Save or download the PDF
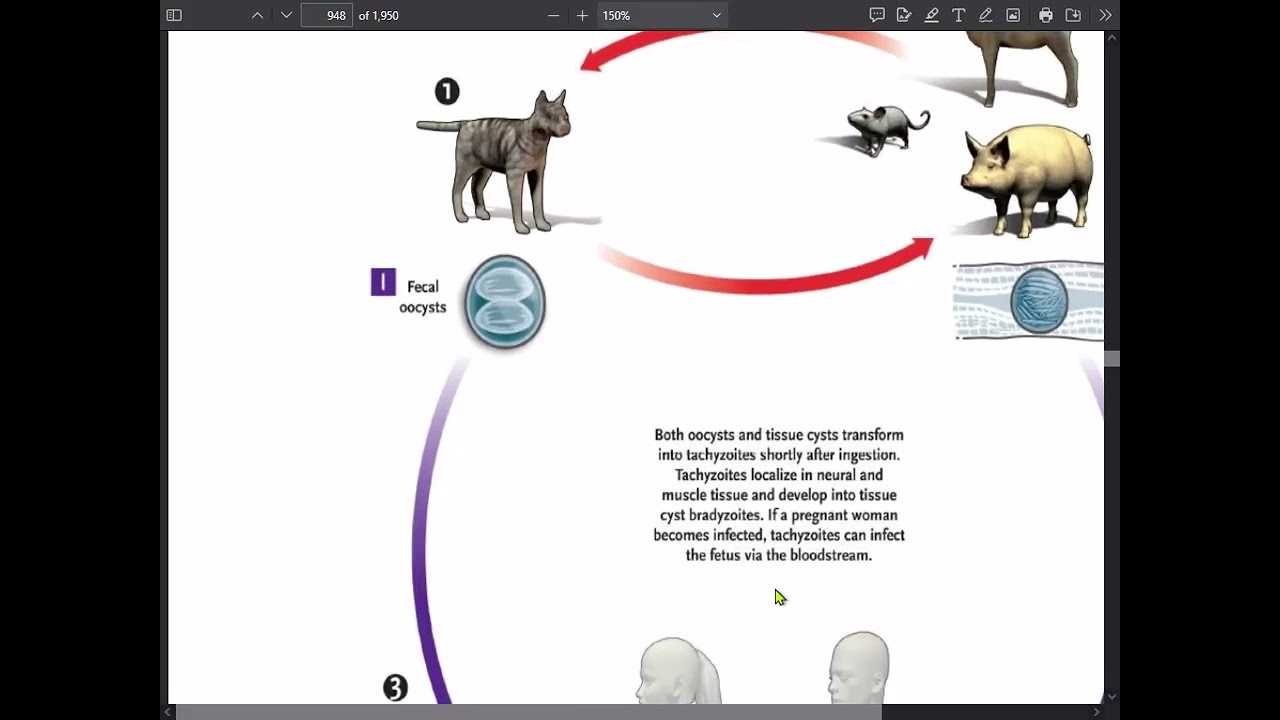Image resolution: width=1280 pixels, height=720 pixels. click(x=1073, y=15)
